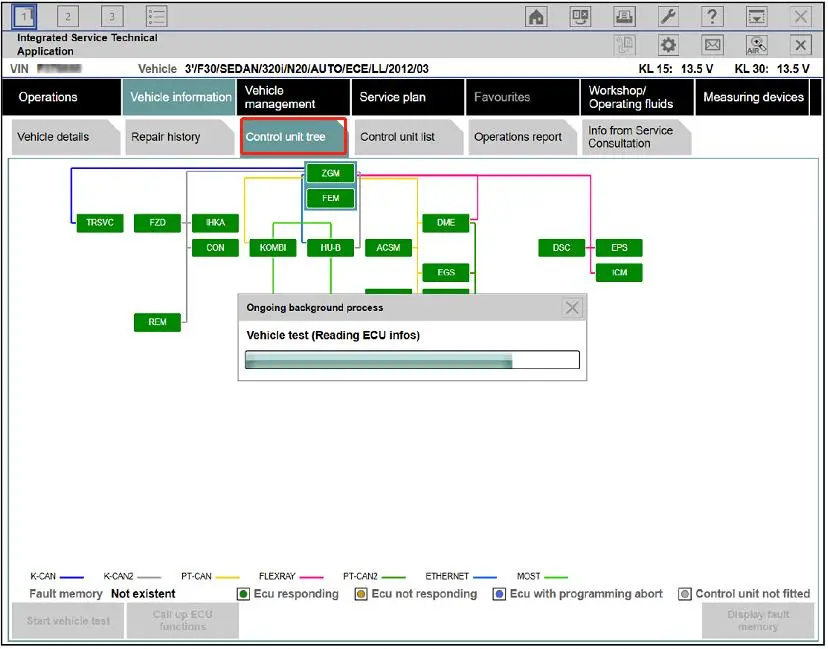
Task: Select the FZD control unit node
Action: [157, 223]
